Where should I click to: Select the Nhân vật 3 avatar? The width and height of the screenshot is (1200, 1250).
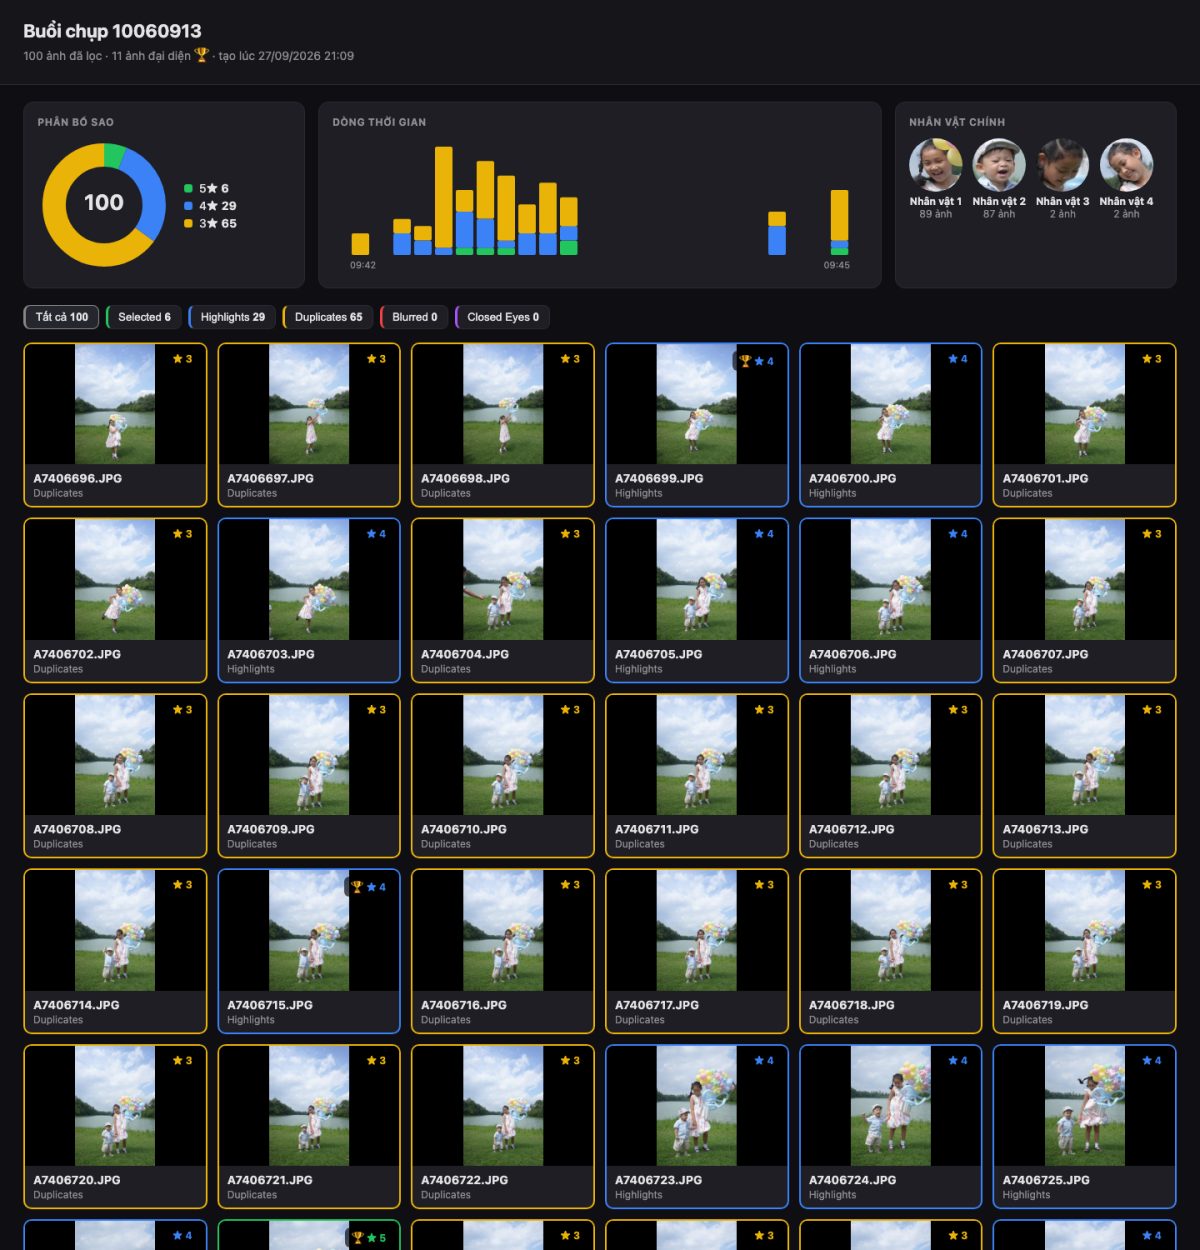(x=1062, y=165)
